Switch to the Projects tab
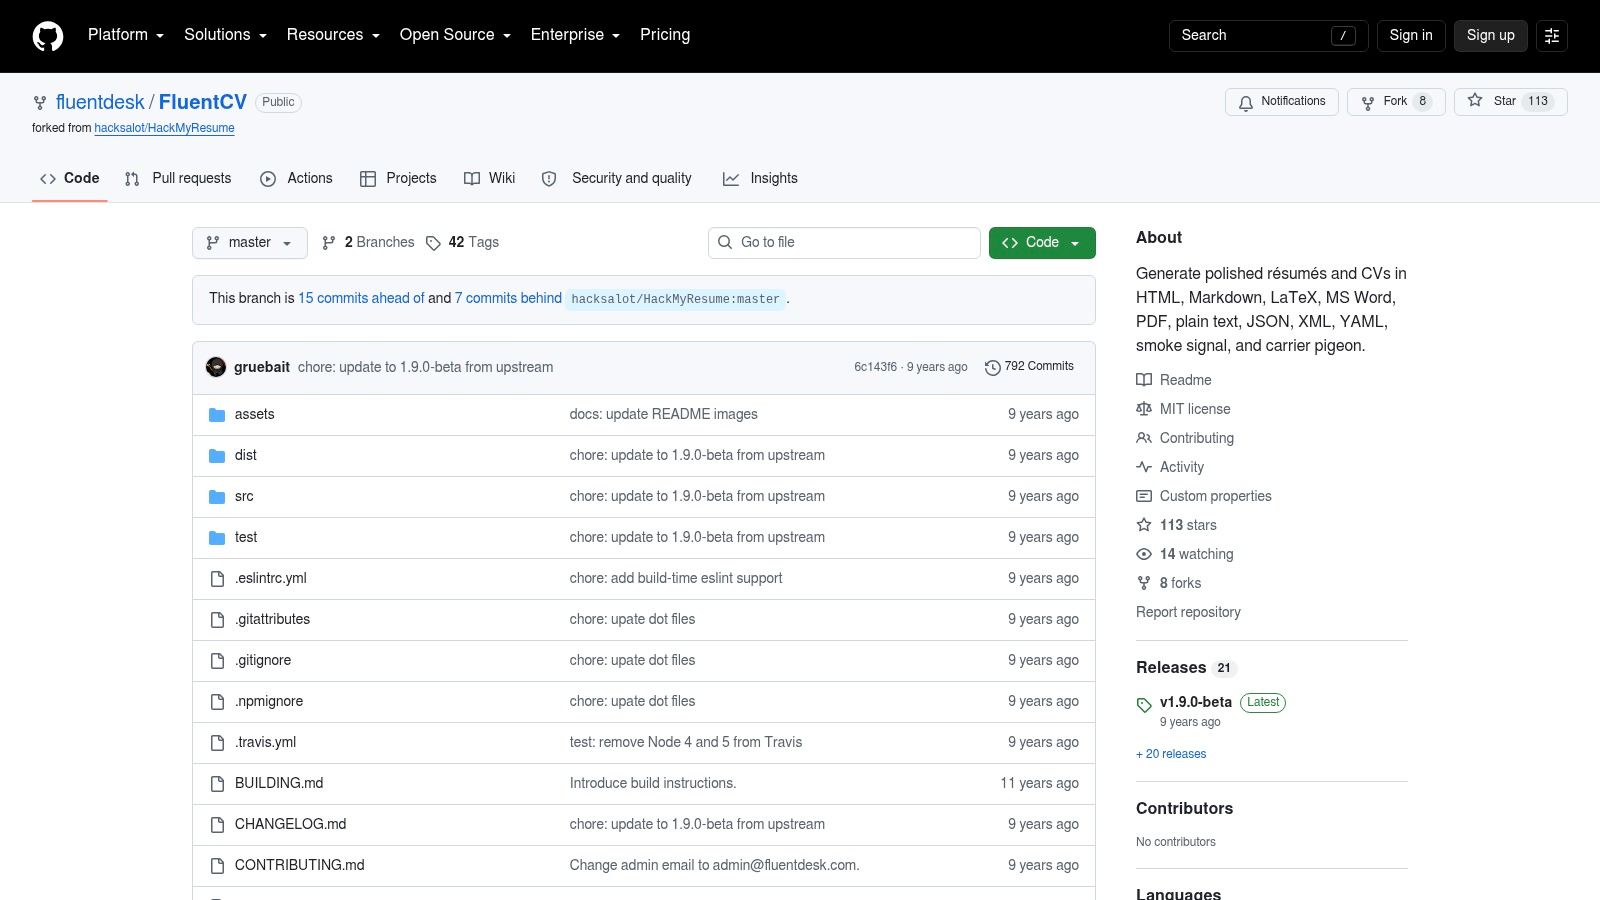The image size is (1600, 900). pyautogui.click(x=398, y=178)
